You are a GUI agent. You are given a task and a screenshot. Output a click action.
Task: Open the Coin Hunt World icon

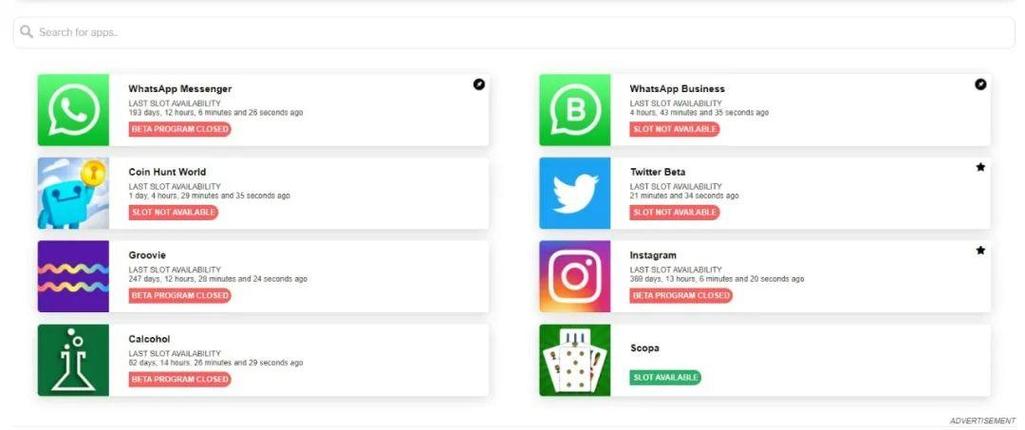click(73, 193)
